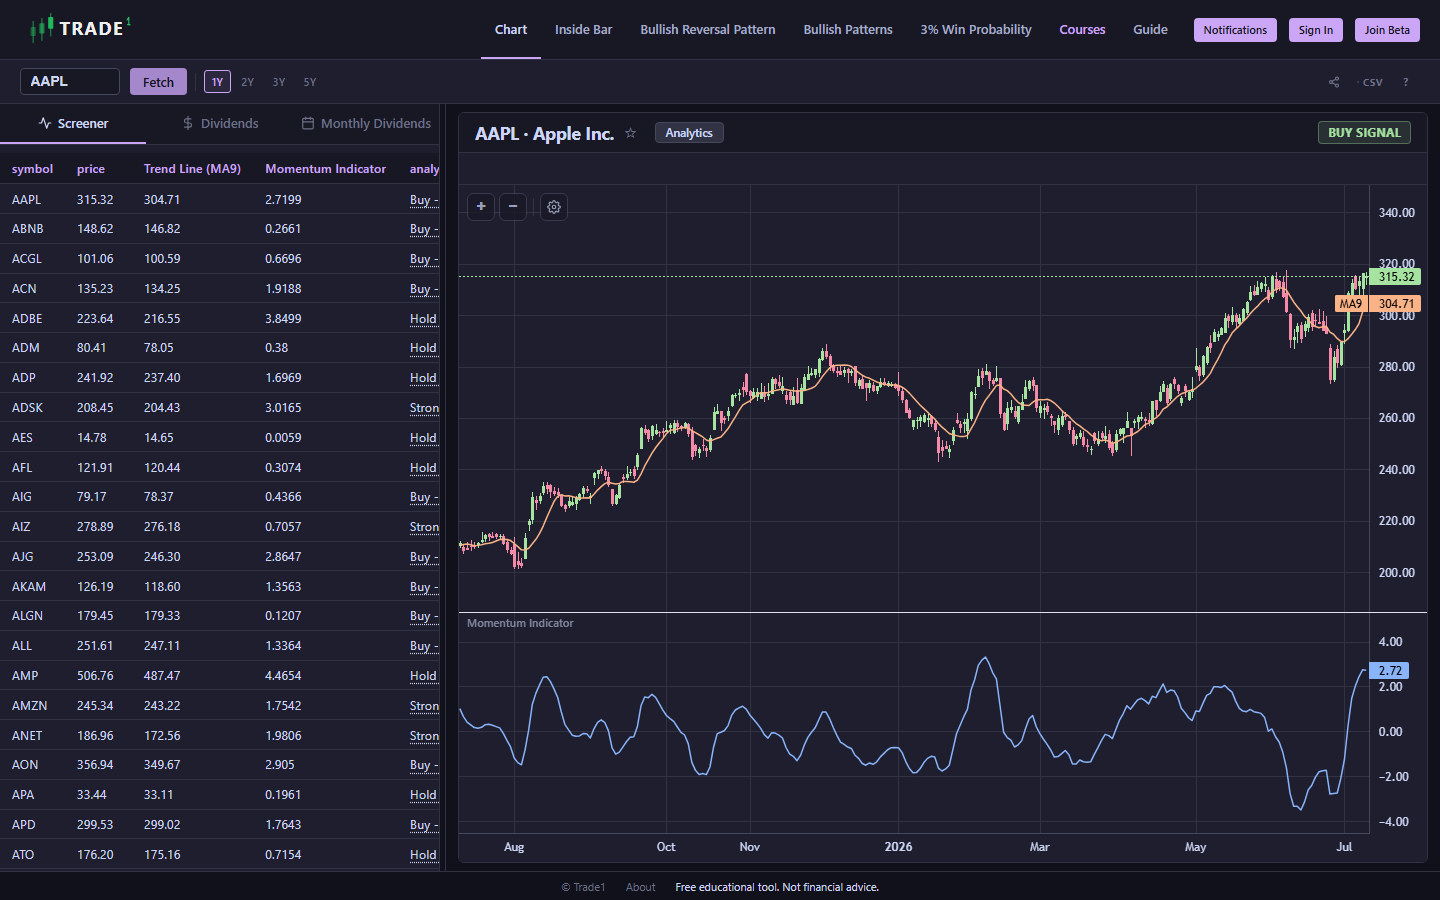Open the Guide page
Viewport: 1440px width, 900px height.
coord(1150,30)
